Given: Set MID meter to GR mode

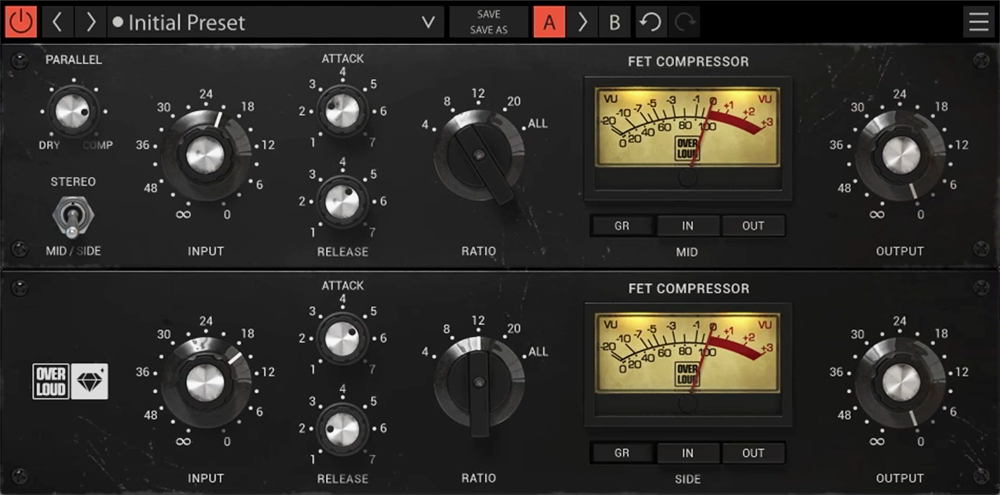Looking at the screenshot, I should (622, 226).
